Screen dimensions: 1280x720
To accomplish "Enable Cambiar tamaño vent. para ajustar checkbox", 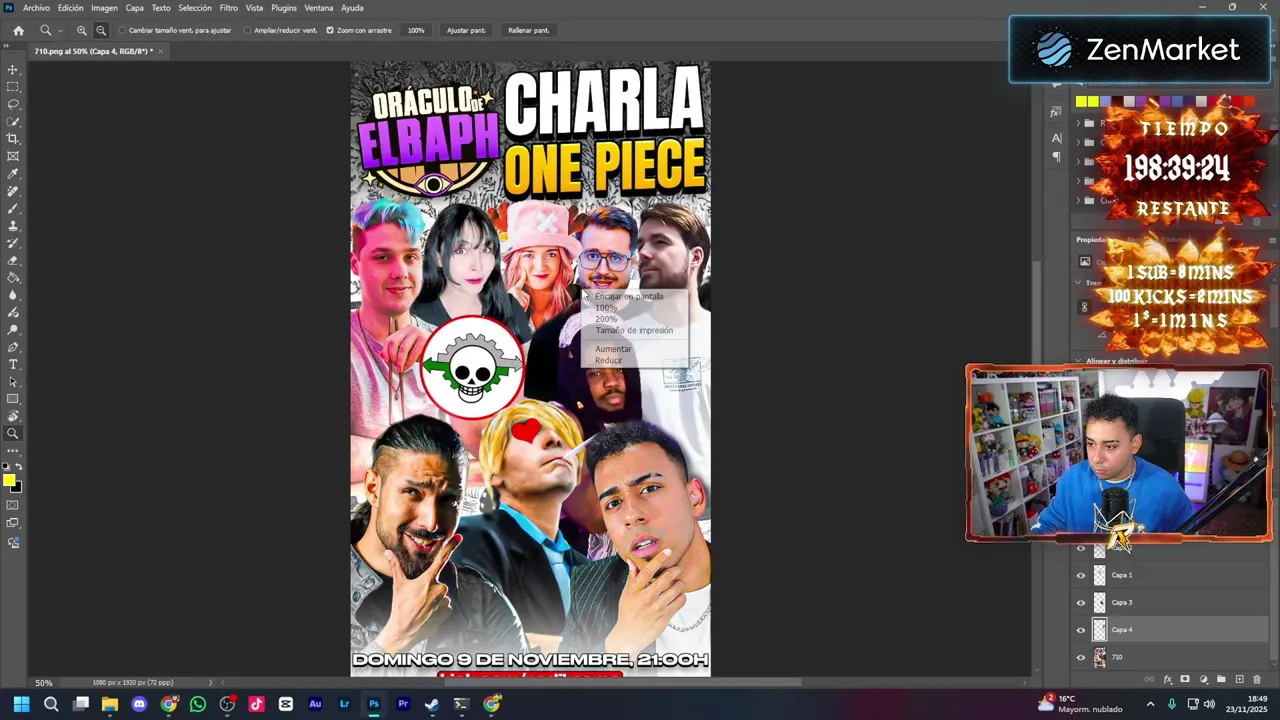I will coord(122,30).
